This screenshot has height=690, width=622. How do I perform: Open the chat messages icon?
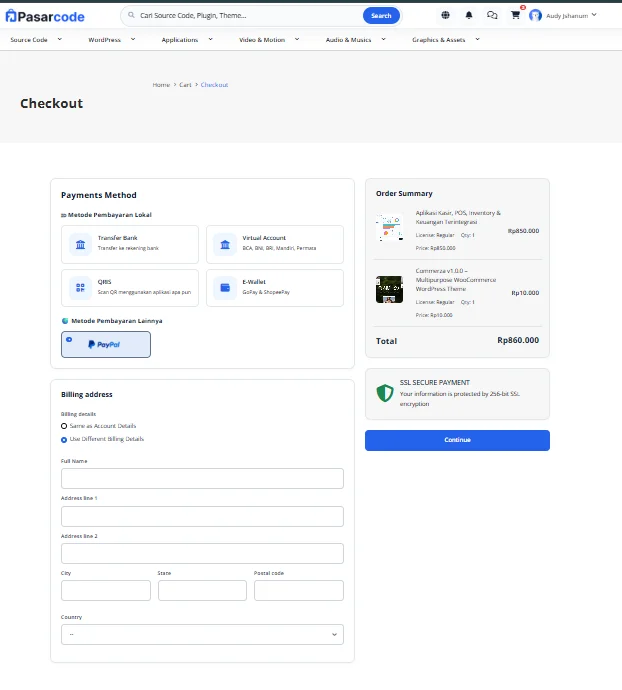click(492, 15)
